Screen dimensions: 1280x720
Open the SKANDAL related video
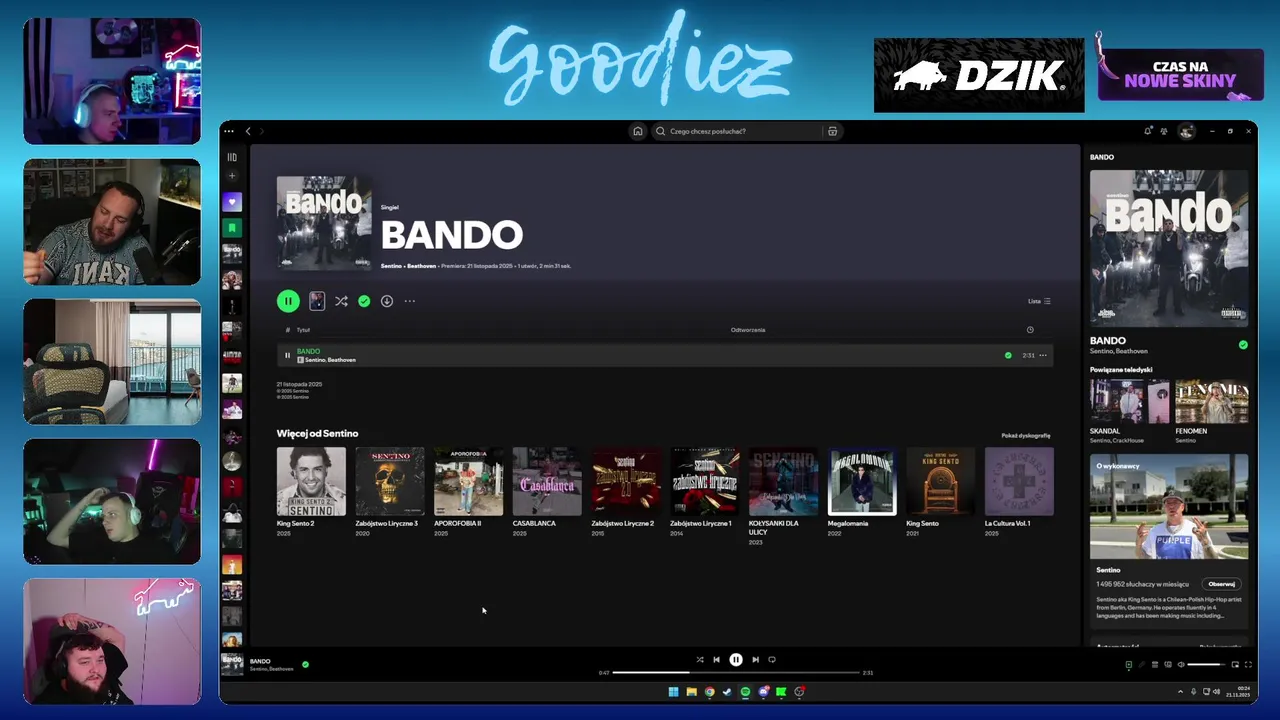click(x=1129, y=412)
